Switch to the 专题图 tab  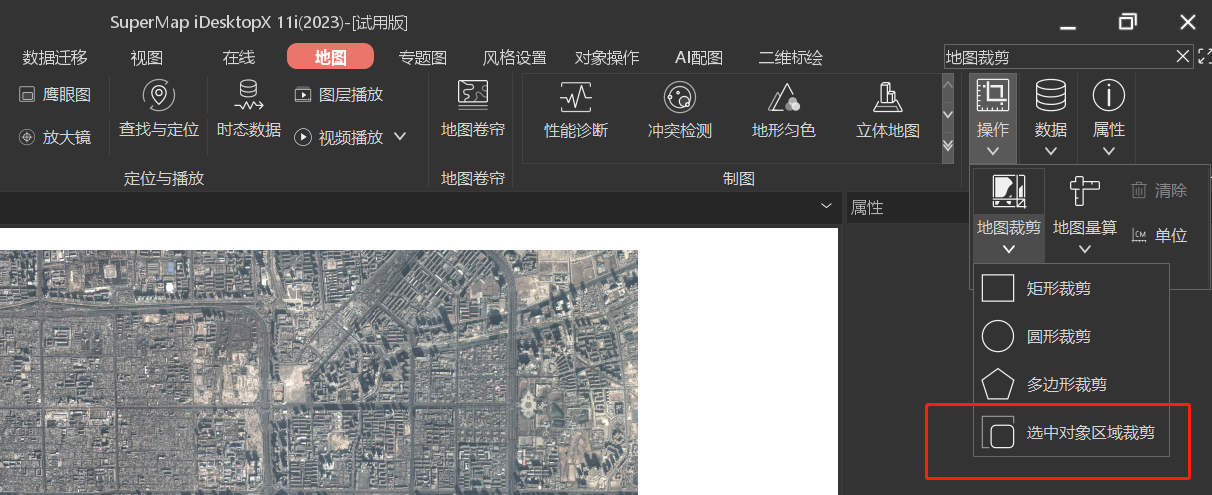(422, 58)
